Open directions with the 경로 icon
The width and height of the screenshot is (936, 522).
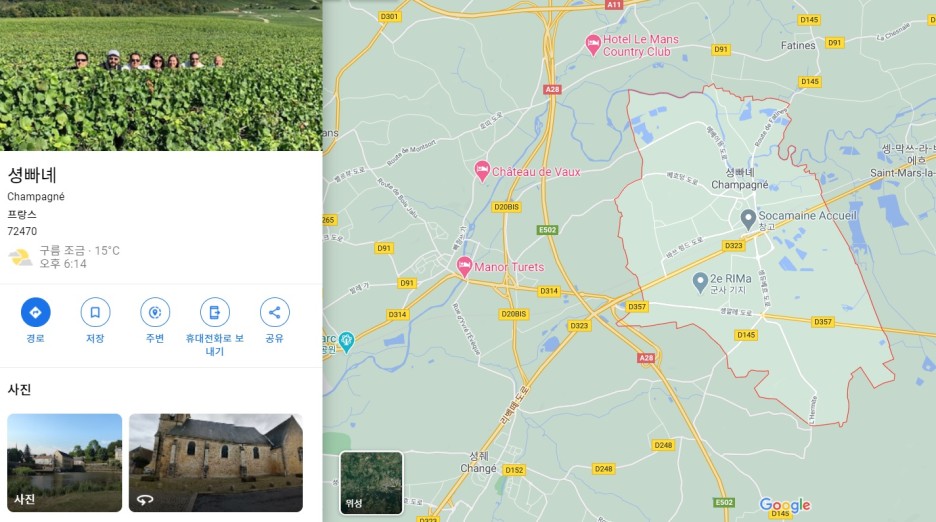click(35, 312)
